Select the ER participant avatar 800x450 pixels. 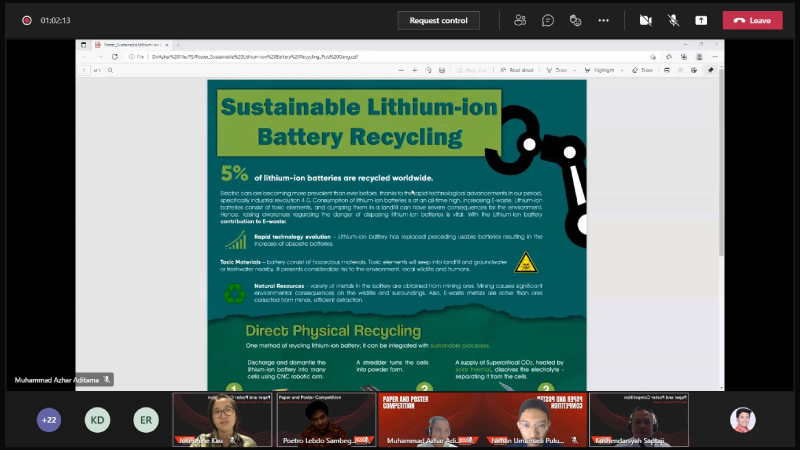point(146,420)
